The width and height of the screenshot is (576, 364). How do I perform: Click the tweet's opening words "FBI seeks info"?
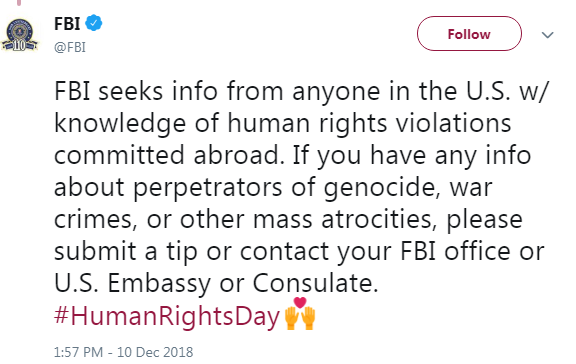click(x=136, y=91)
